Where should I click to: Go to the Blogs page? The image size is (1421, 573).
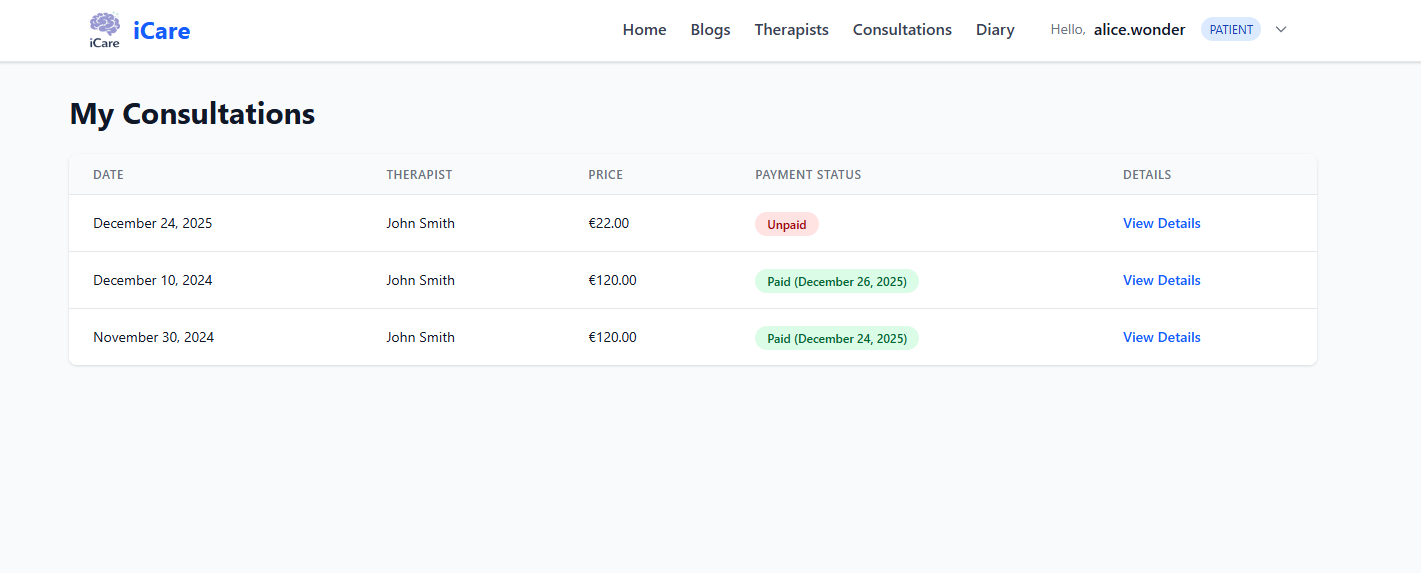click(x=710, y=30)
